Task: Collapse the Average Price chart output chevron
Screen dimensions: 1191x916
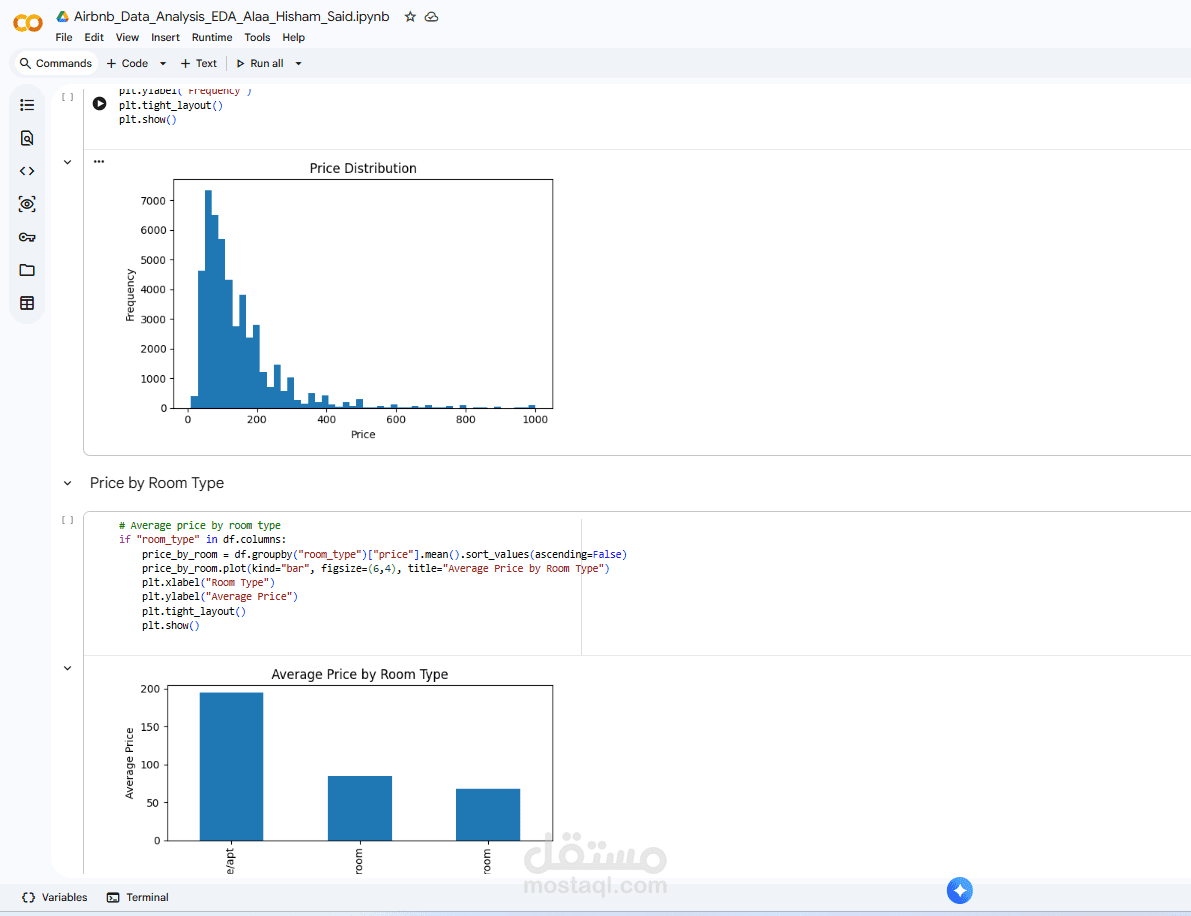Action: pos(68,668)
